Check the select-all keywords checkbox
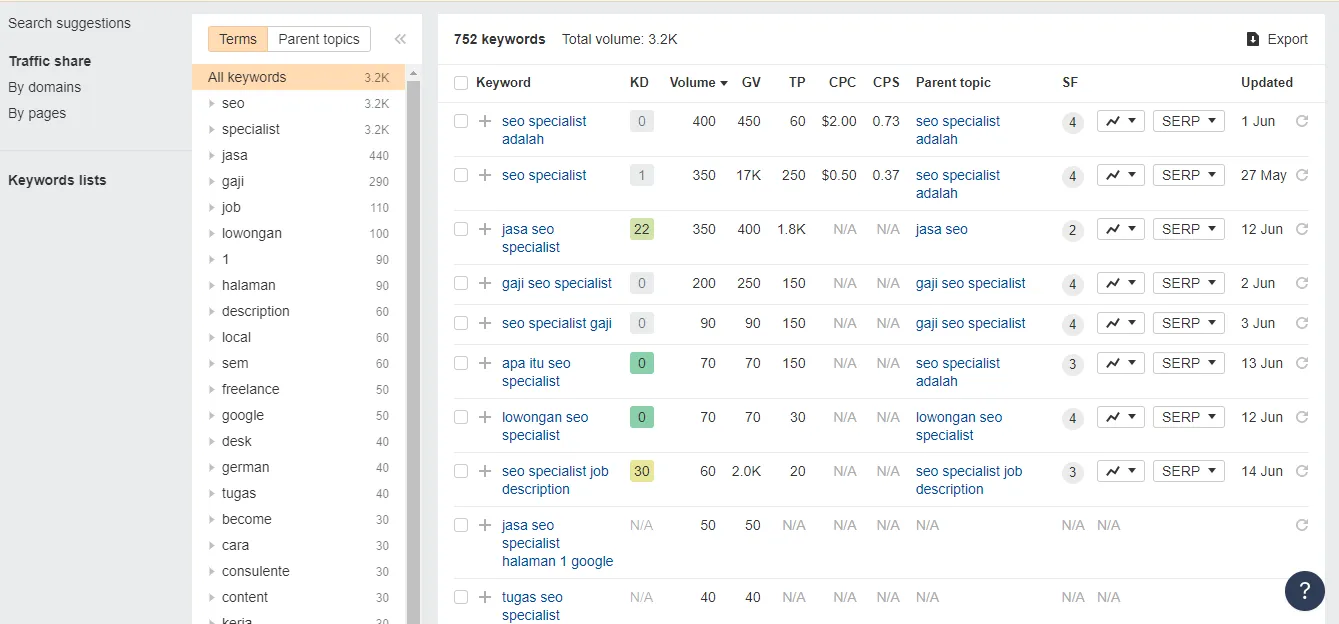Screen dimensions: 1339x624 [x=460, y=82]
